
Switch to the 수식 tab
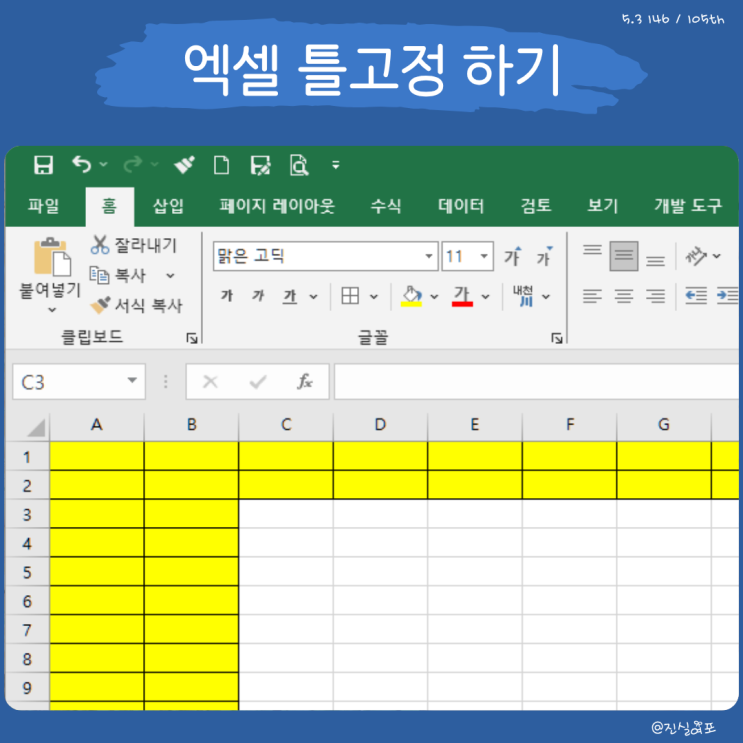386,206
